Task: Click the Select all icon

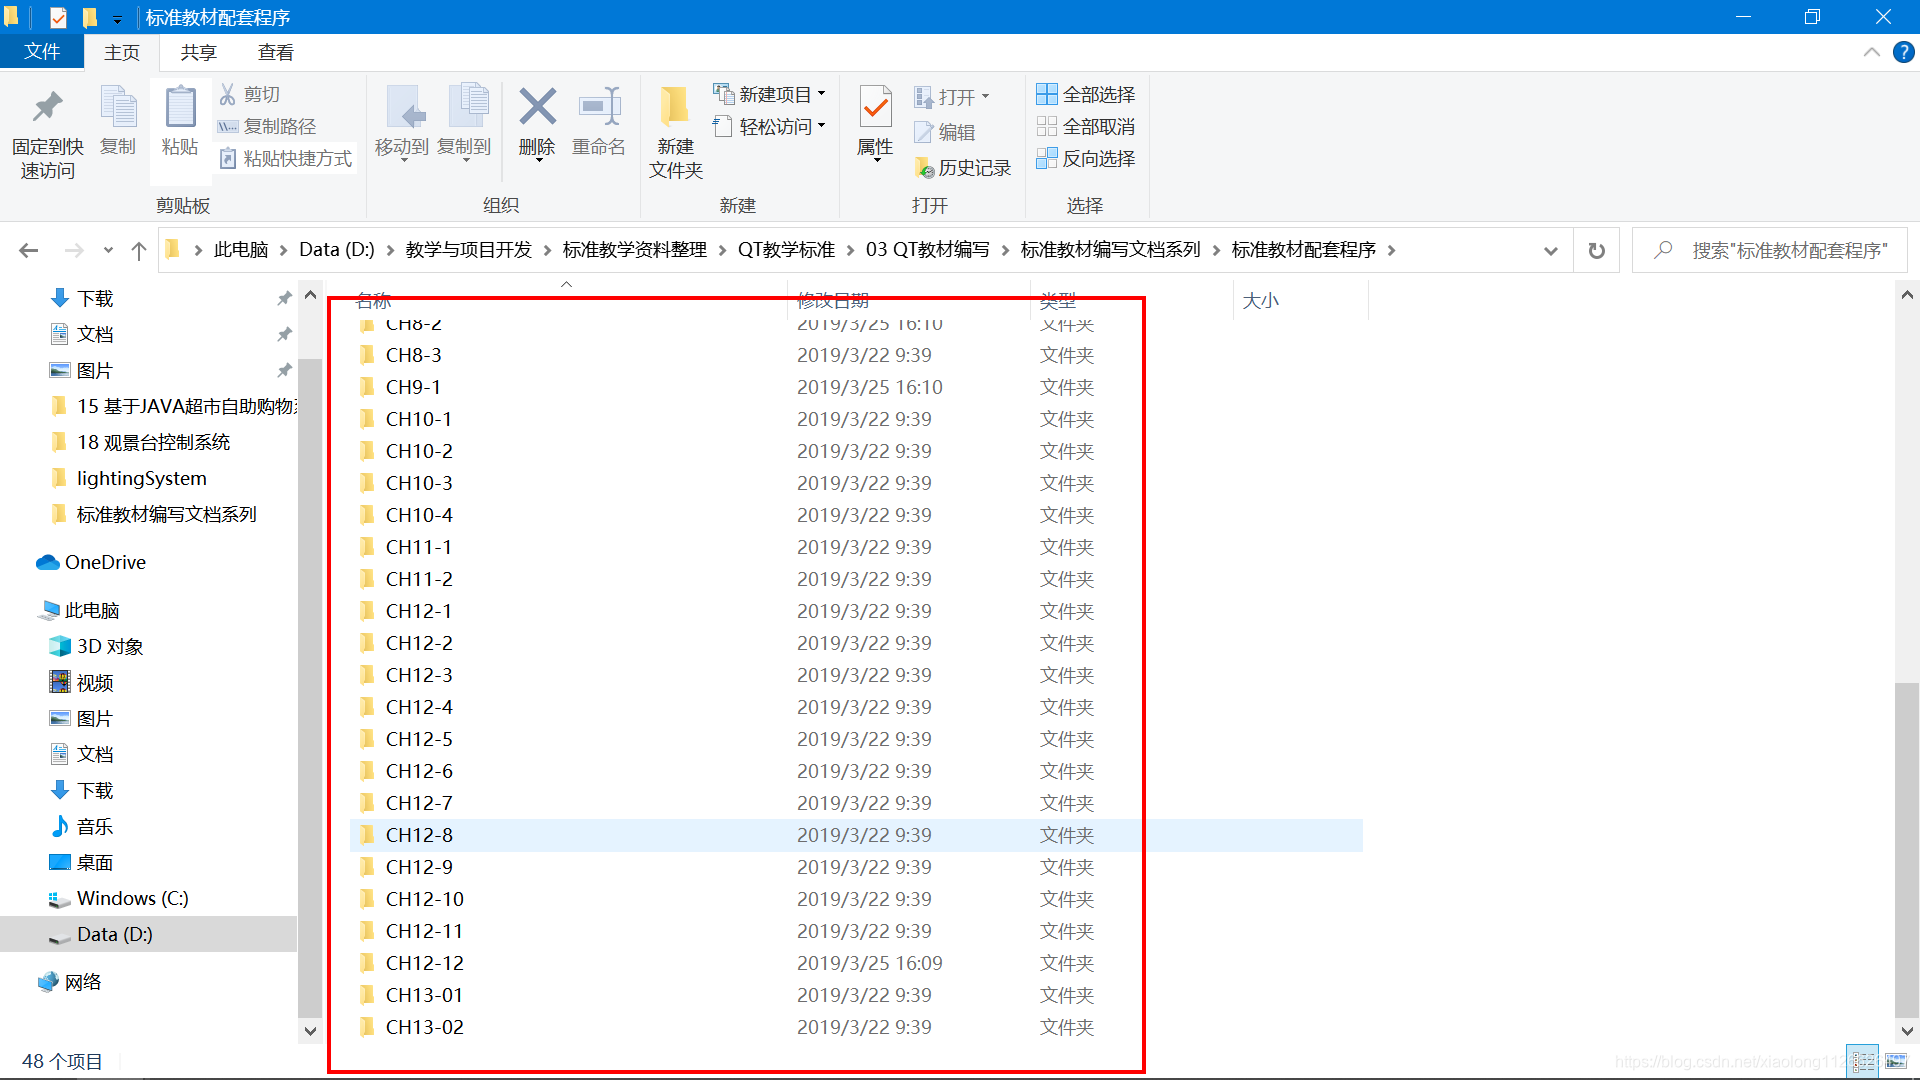Action: (x=1046, y=94)
